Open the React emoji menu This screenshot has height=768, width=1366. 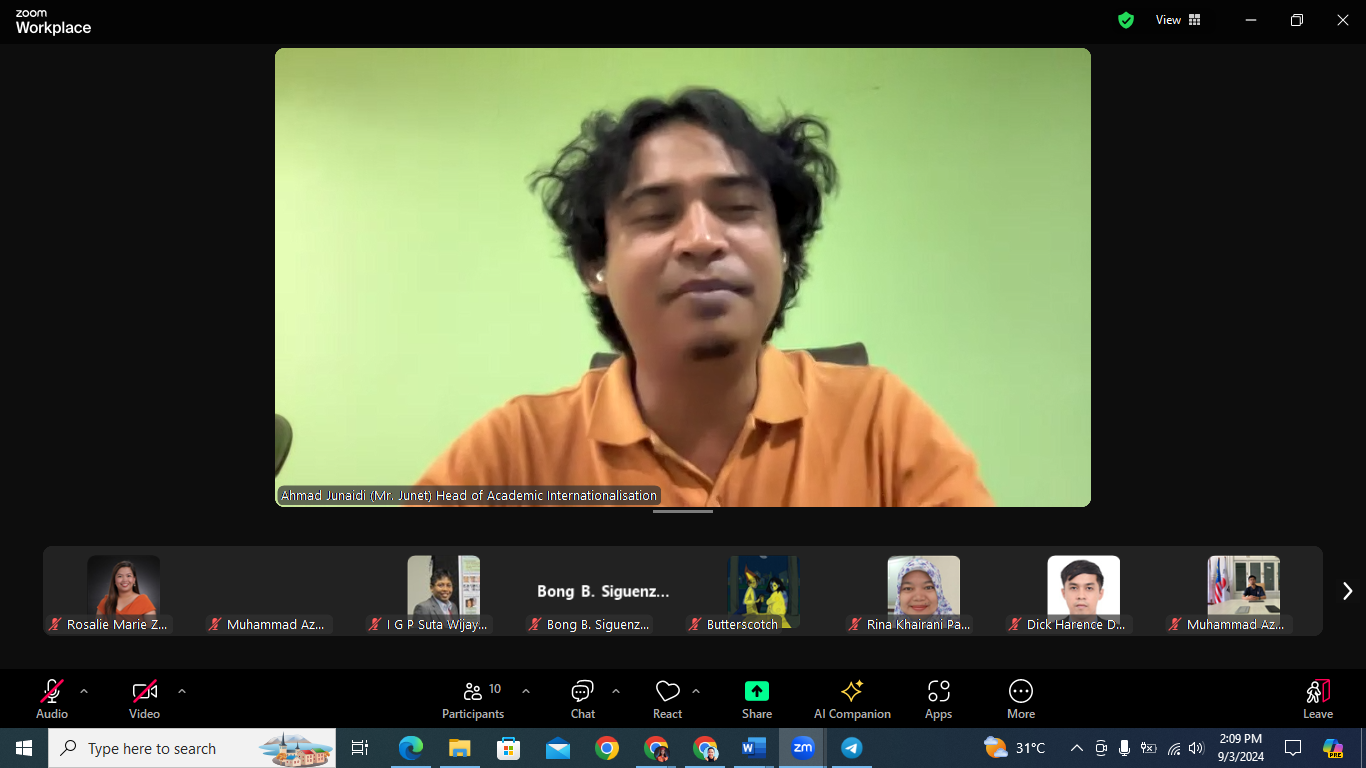point(667,699)
